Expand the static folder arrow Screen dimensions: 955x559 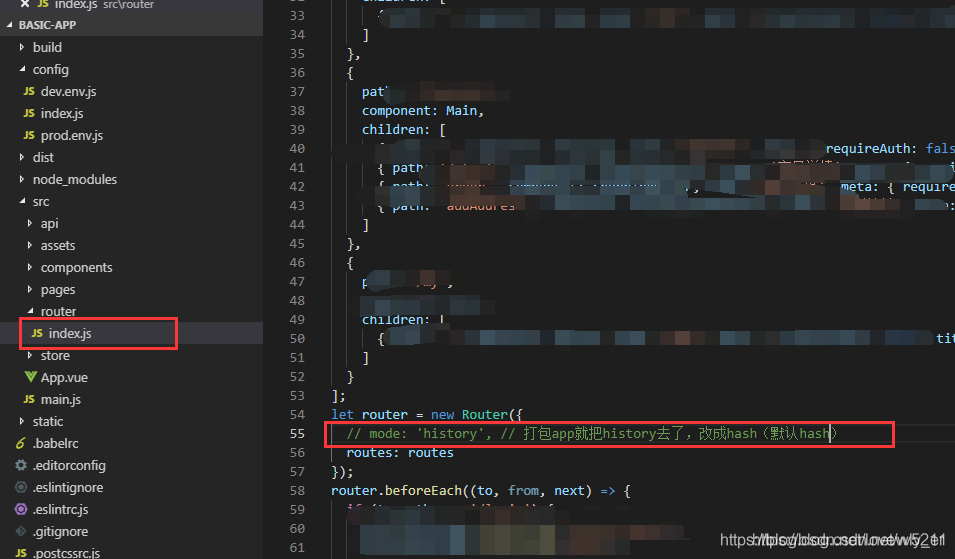22,421
